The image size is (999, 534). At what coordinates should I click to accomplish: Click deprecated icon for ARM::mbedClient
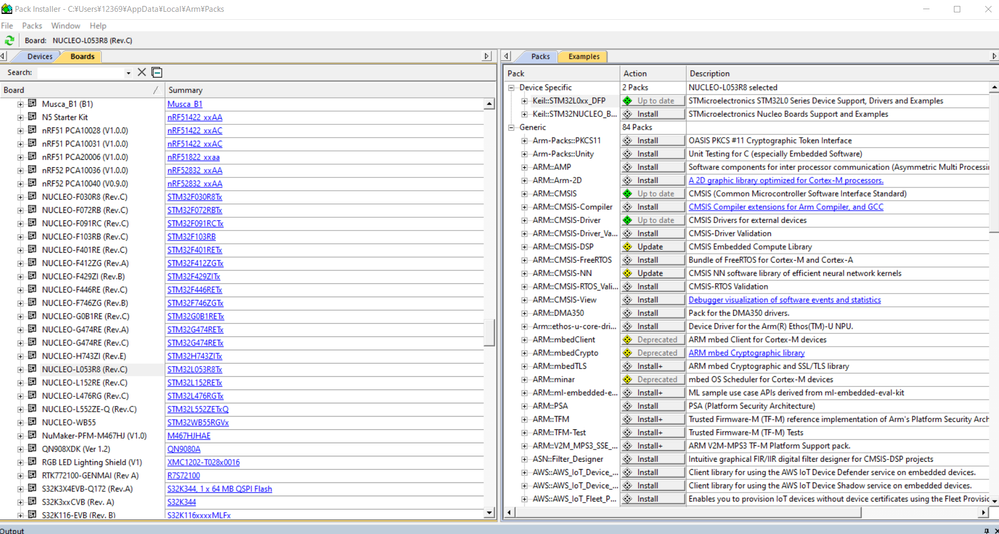click(627, 340)
